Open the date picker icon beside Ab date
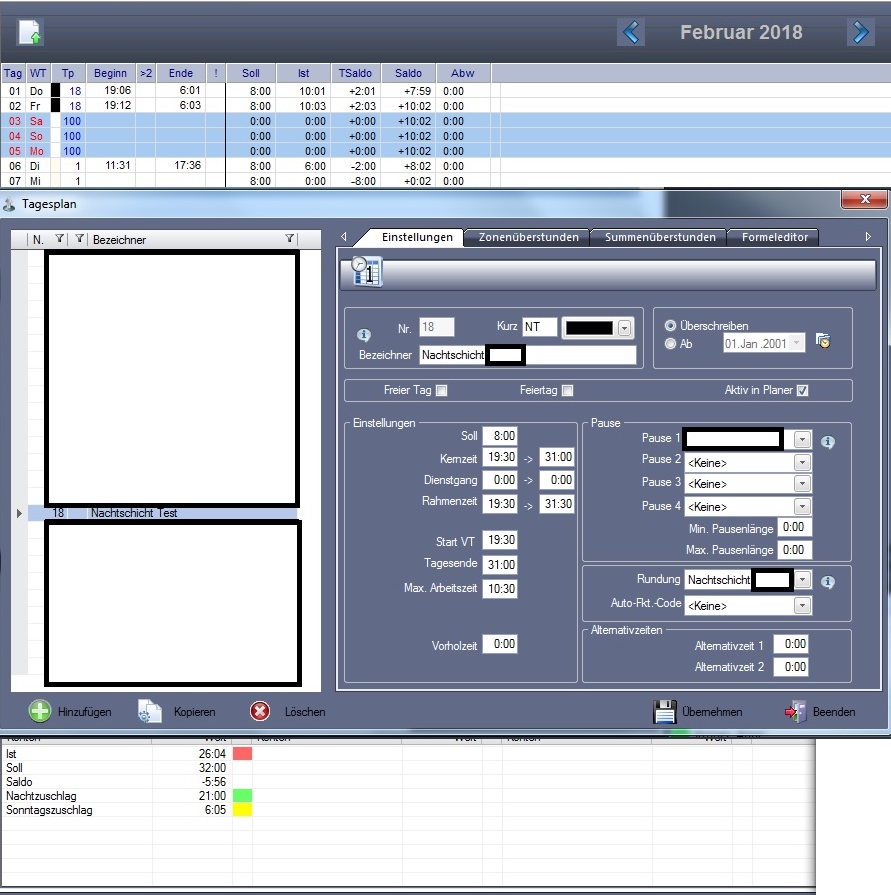891x895 pixels. coord(825,342)
